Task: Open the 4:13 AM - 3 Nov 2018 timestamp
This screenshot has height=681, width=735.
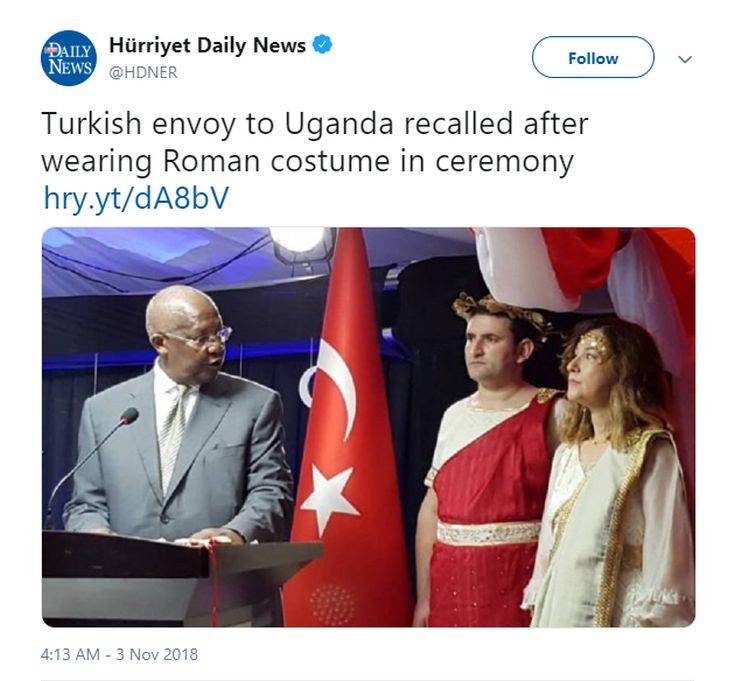Action: [119, 654]
